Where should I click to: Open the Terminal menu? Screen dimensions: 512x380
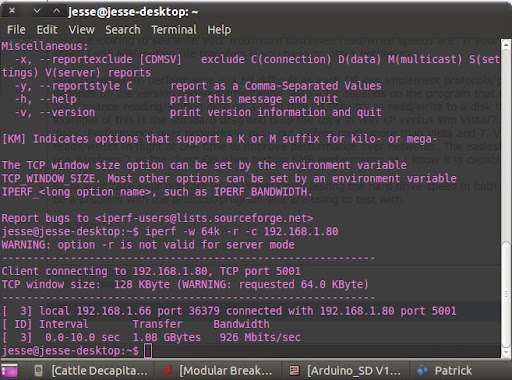[174, 30]
